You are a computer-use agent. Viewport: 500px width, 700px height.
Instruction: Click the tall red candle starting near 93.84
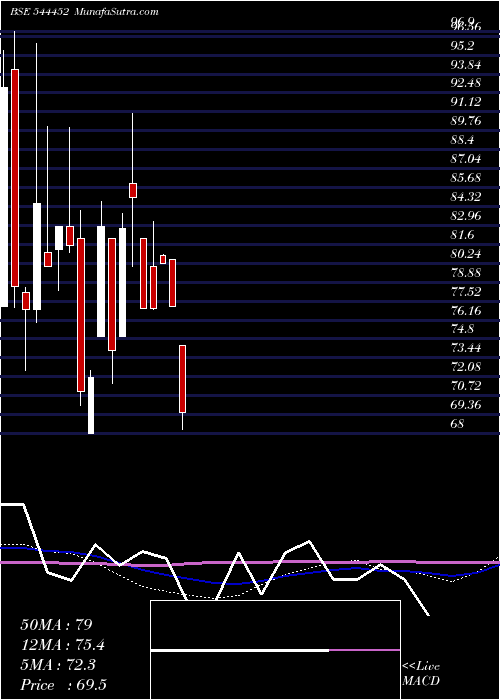(15, 178)
